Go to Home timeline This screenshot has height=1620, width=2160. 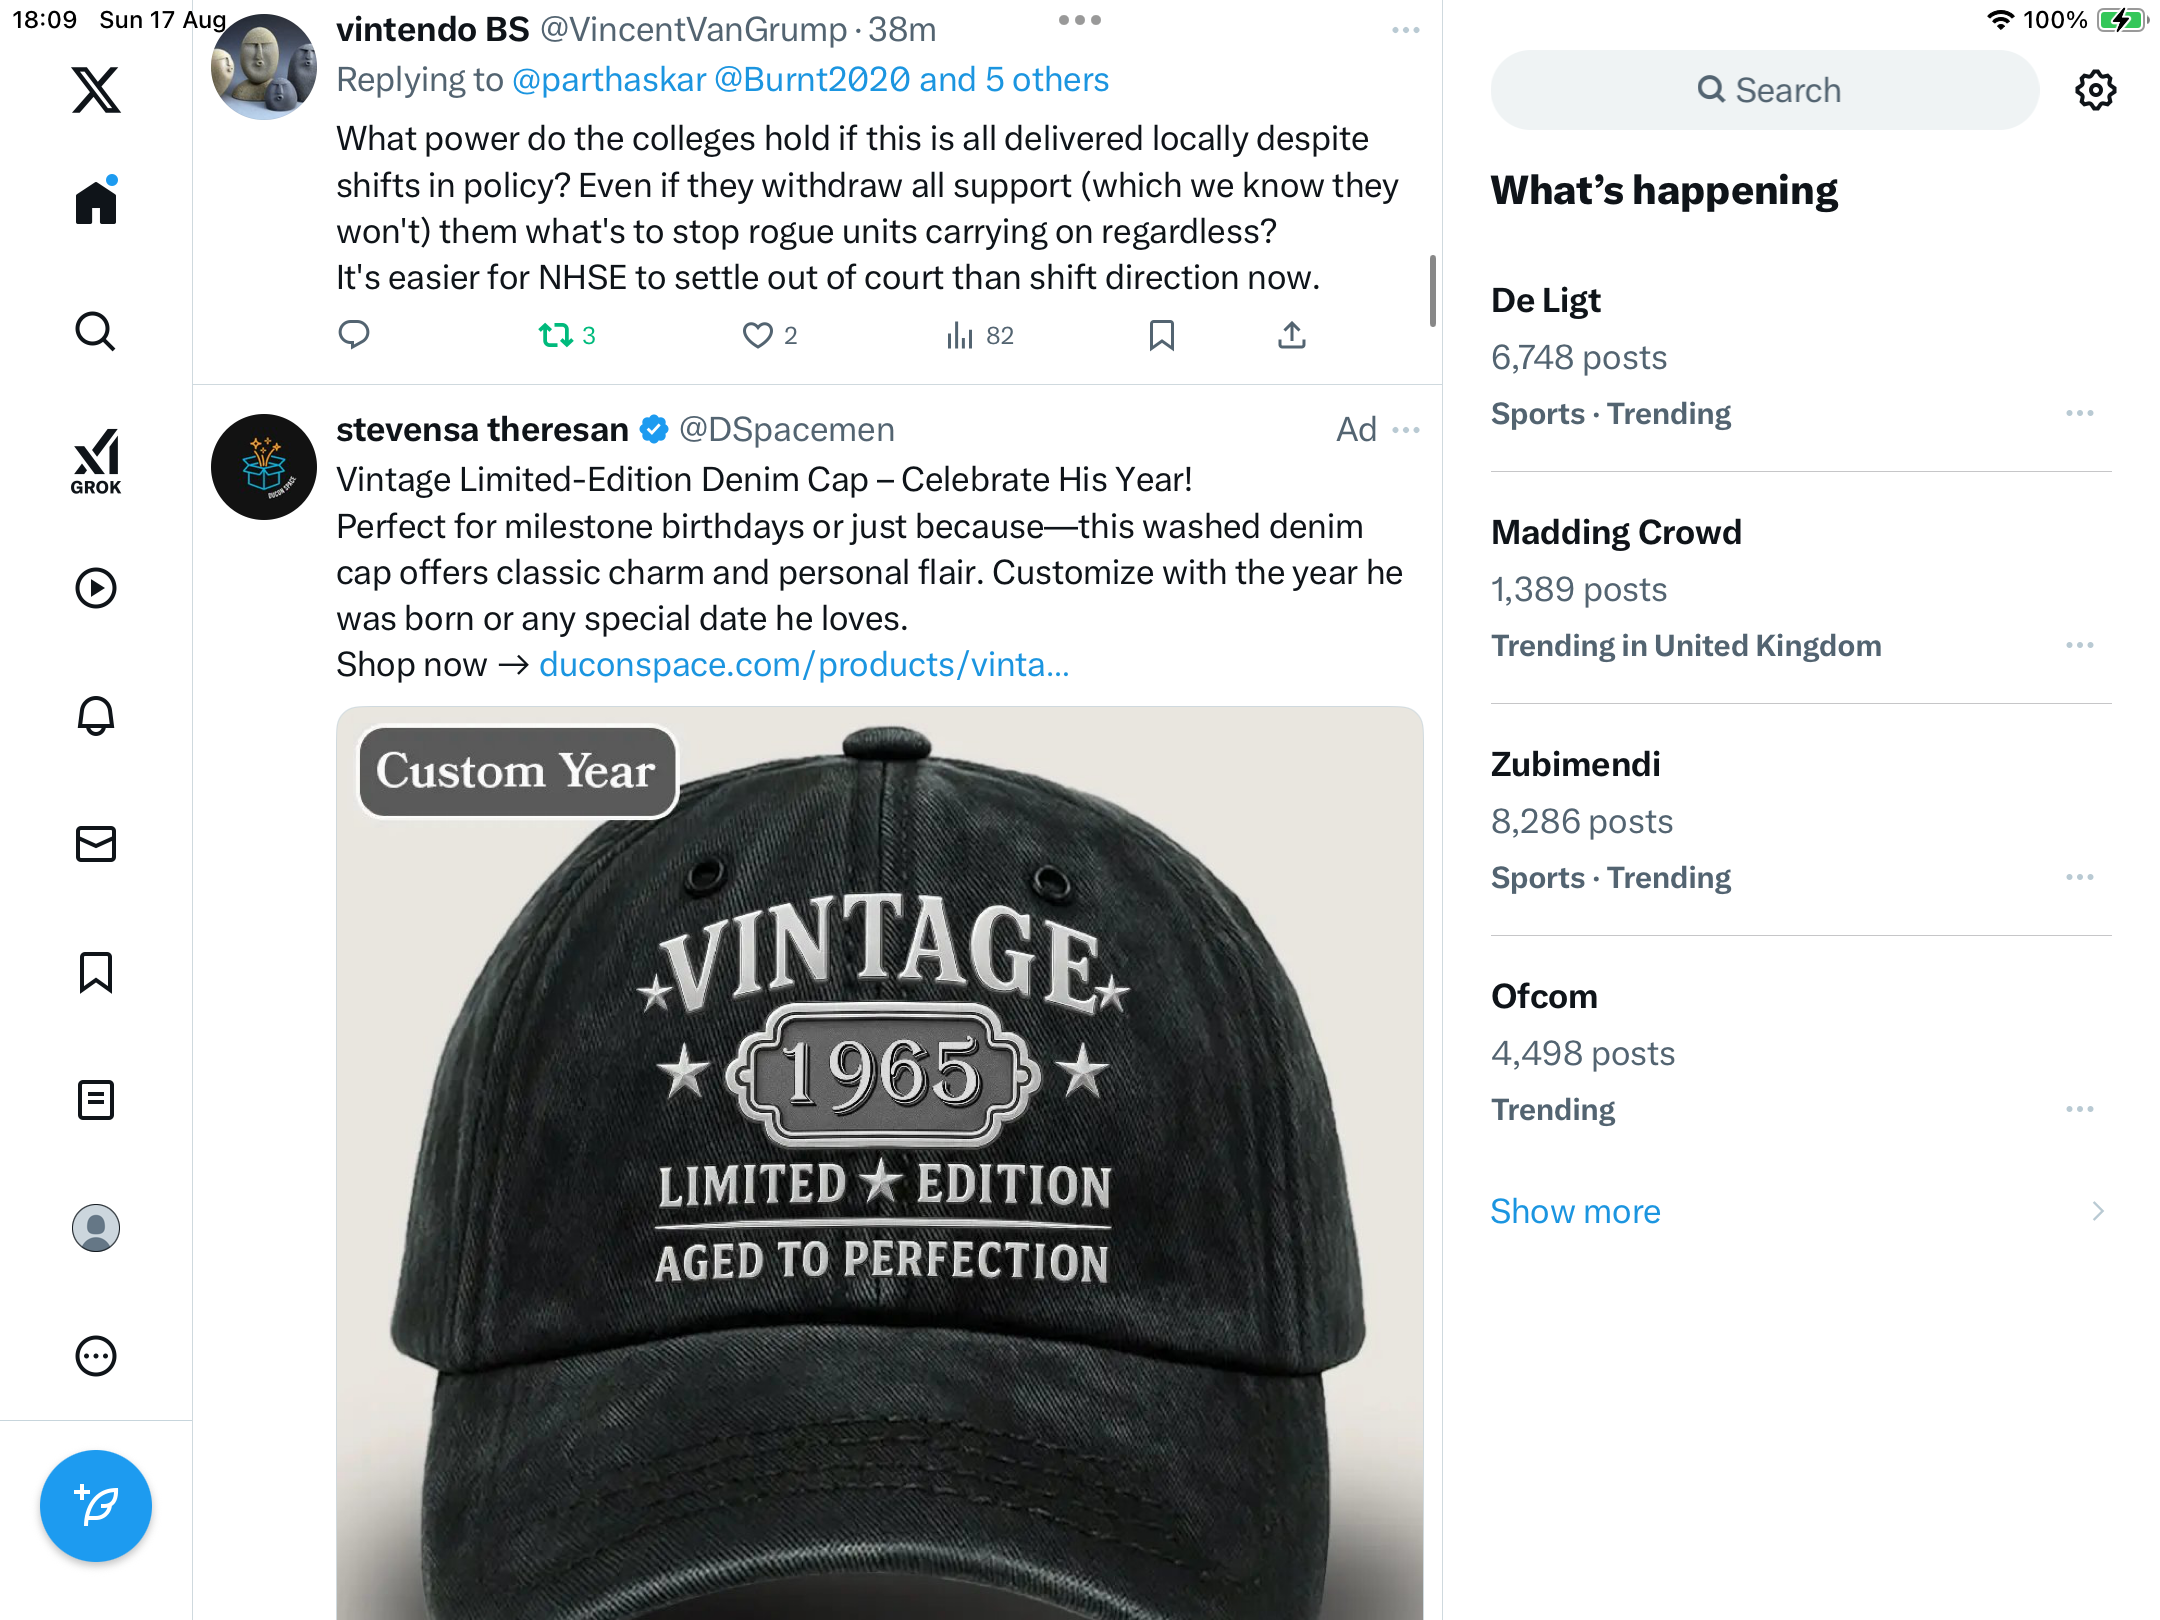click(96, 202)
